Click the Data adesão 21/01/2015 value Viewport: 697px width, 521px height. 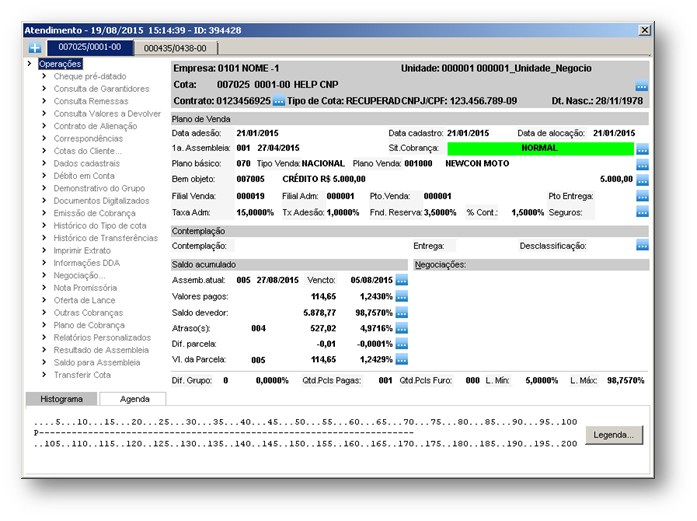pyautogui.click(x=257, y=133)
